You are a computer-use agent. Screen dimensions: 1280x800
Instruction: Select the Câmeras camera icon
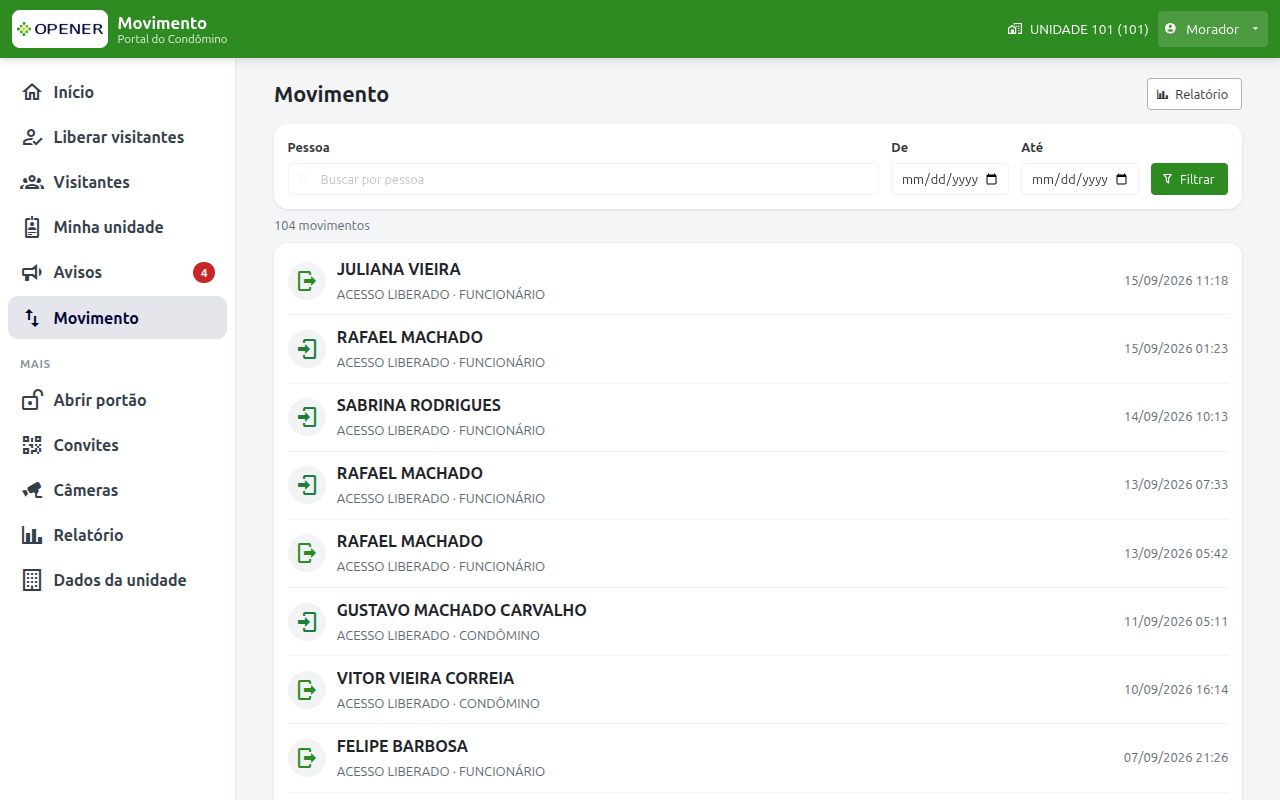(32, 490)
